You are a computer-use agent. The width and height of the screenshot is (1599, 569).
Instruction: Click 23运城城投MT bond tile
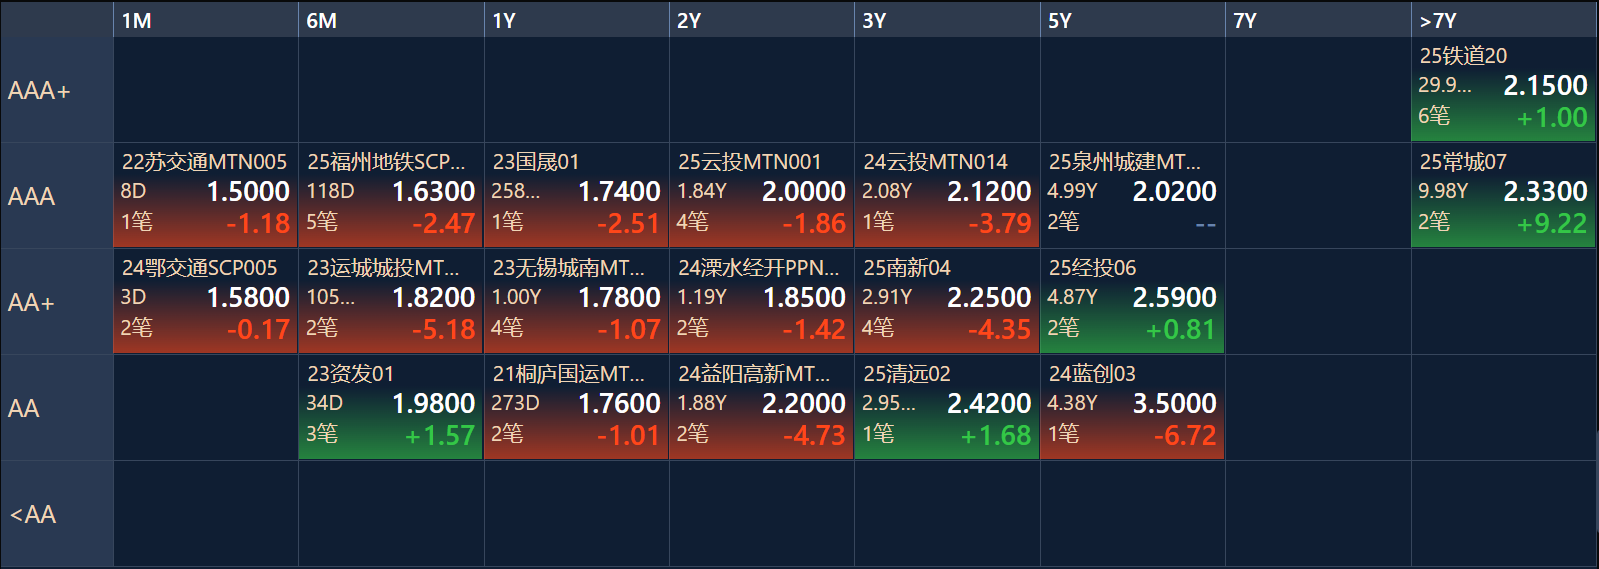(x=391, y=302)
